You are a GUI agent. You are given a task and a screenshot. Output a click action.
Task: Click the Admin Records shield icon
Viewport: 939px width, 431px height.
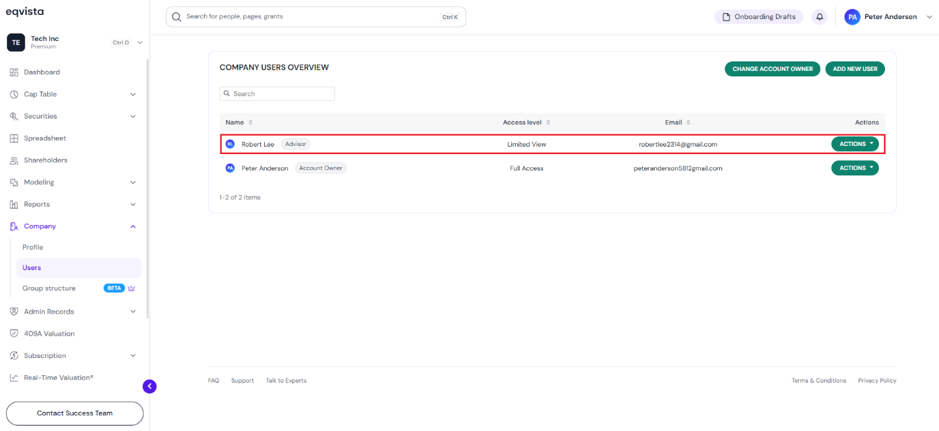(14, 311)
